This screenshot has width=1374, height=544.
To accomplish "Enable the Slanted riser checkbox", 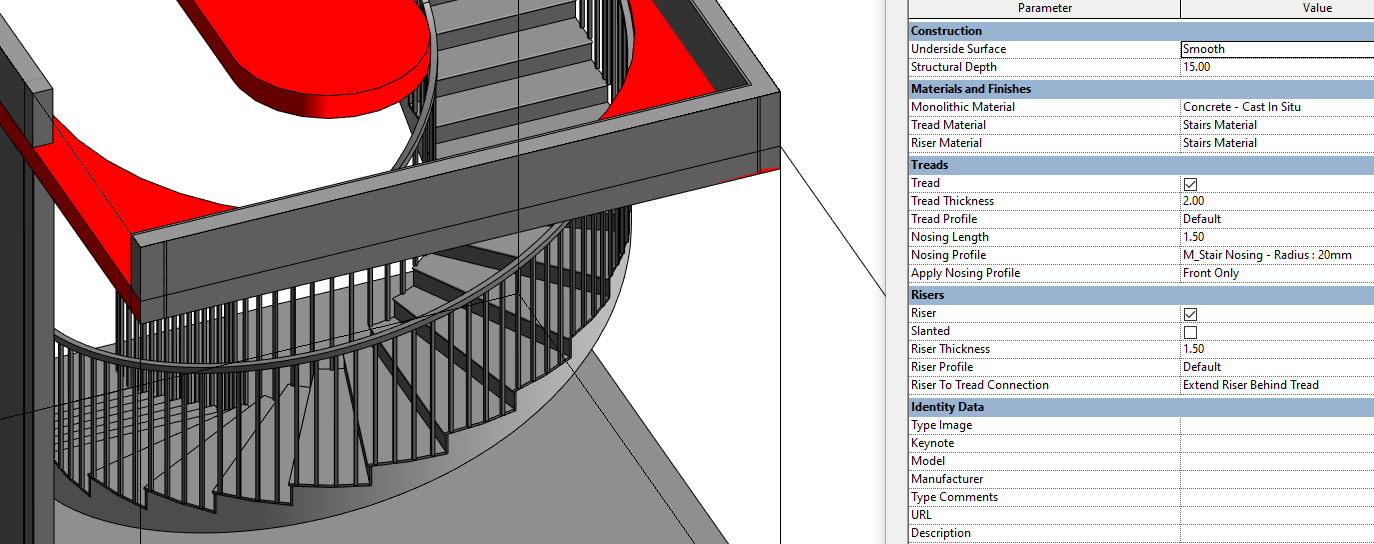I will [1190, 332].
